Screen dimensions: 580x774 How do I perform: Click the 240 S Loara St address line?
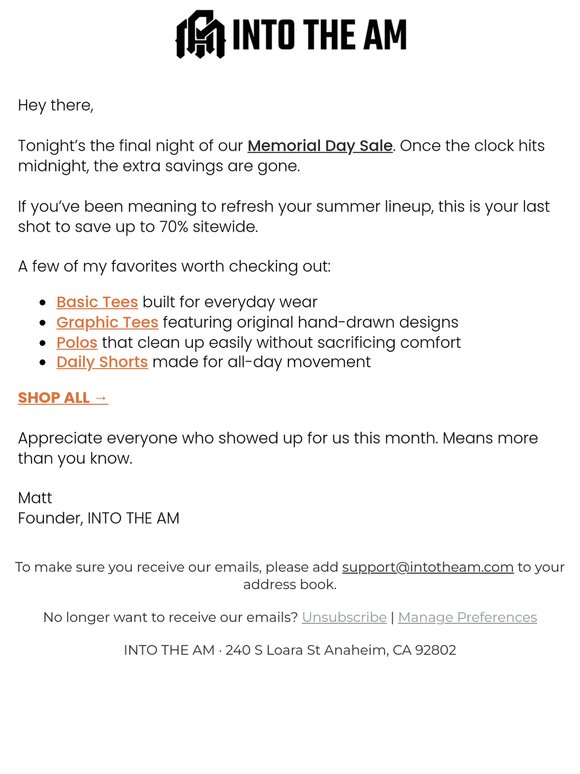point(290,650)
